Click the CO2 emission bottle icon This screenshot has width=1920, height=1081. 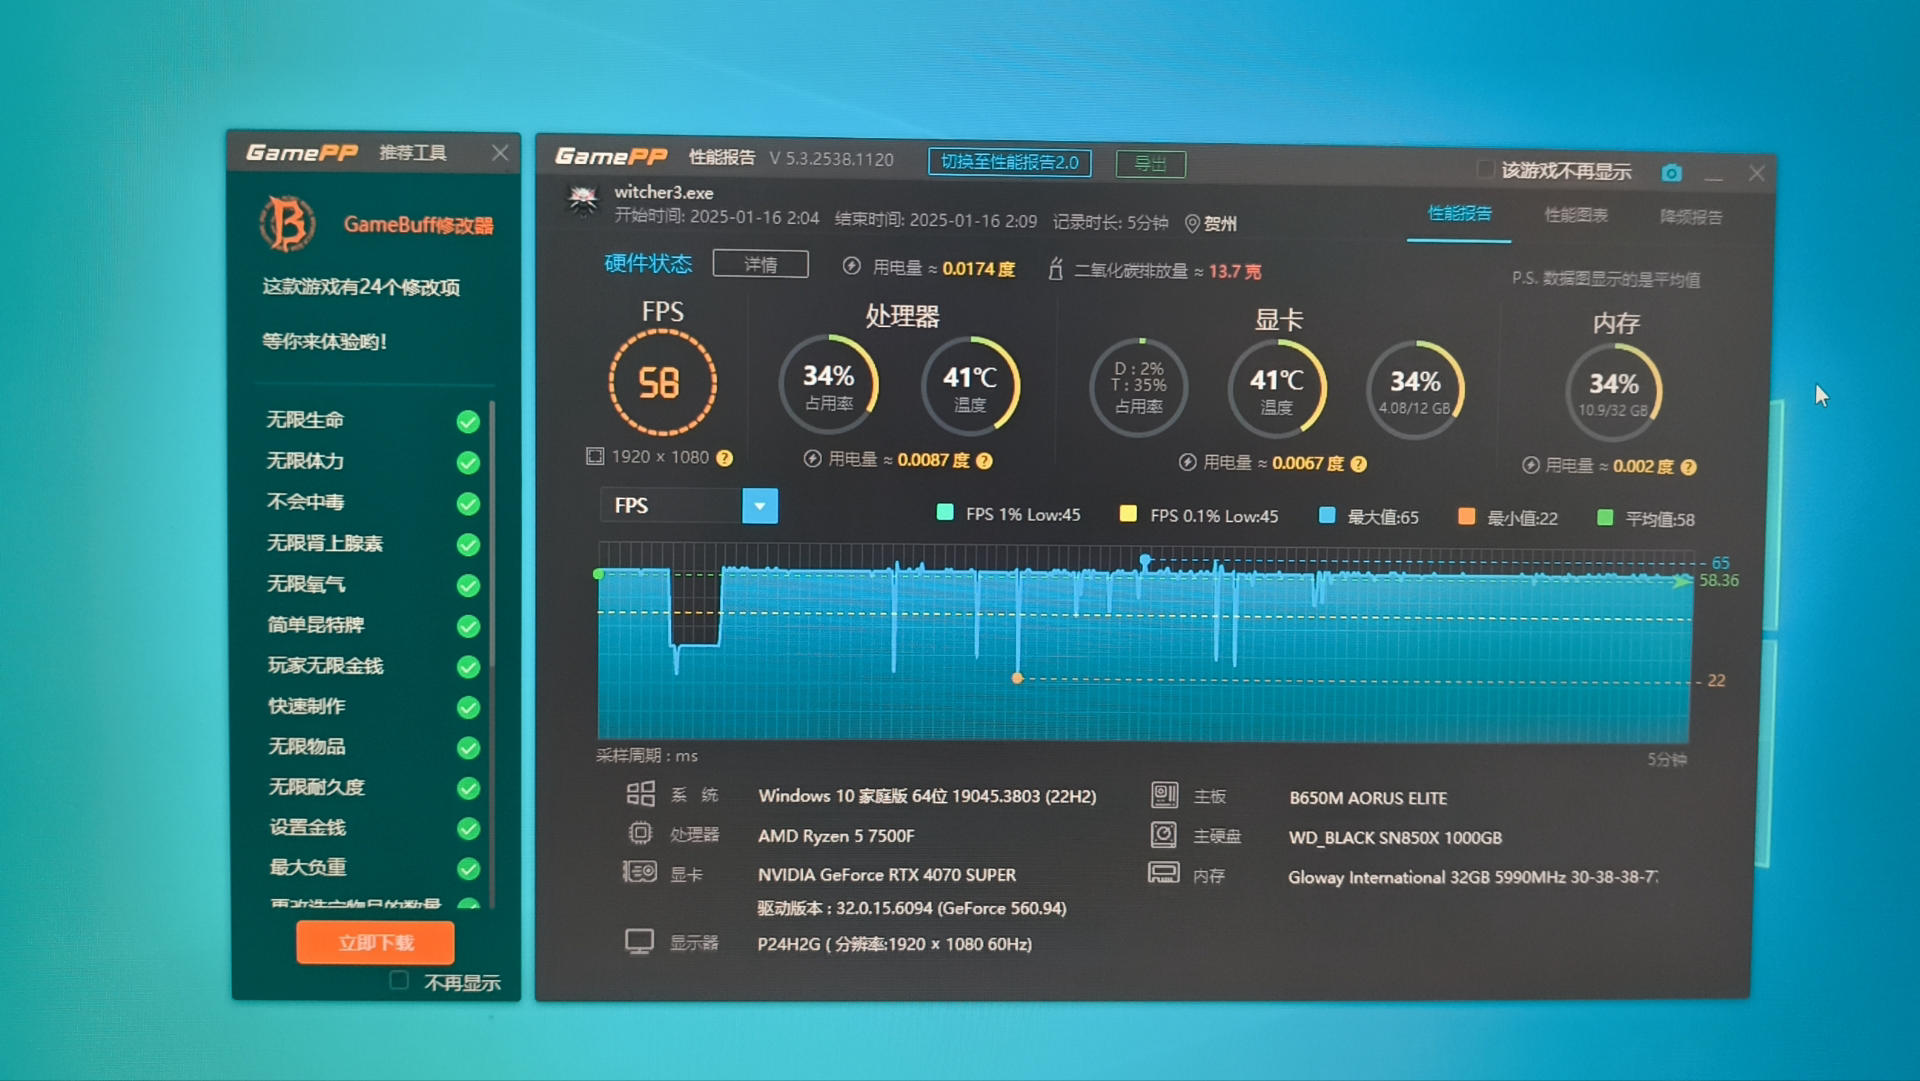1055,269
